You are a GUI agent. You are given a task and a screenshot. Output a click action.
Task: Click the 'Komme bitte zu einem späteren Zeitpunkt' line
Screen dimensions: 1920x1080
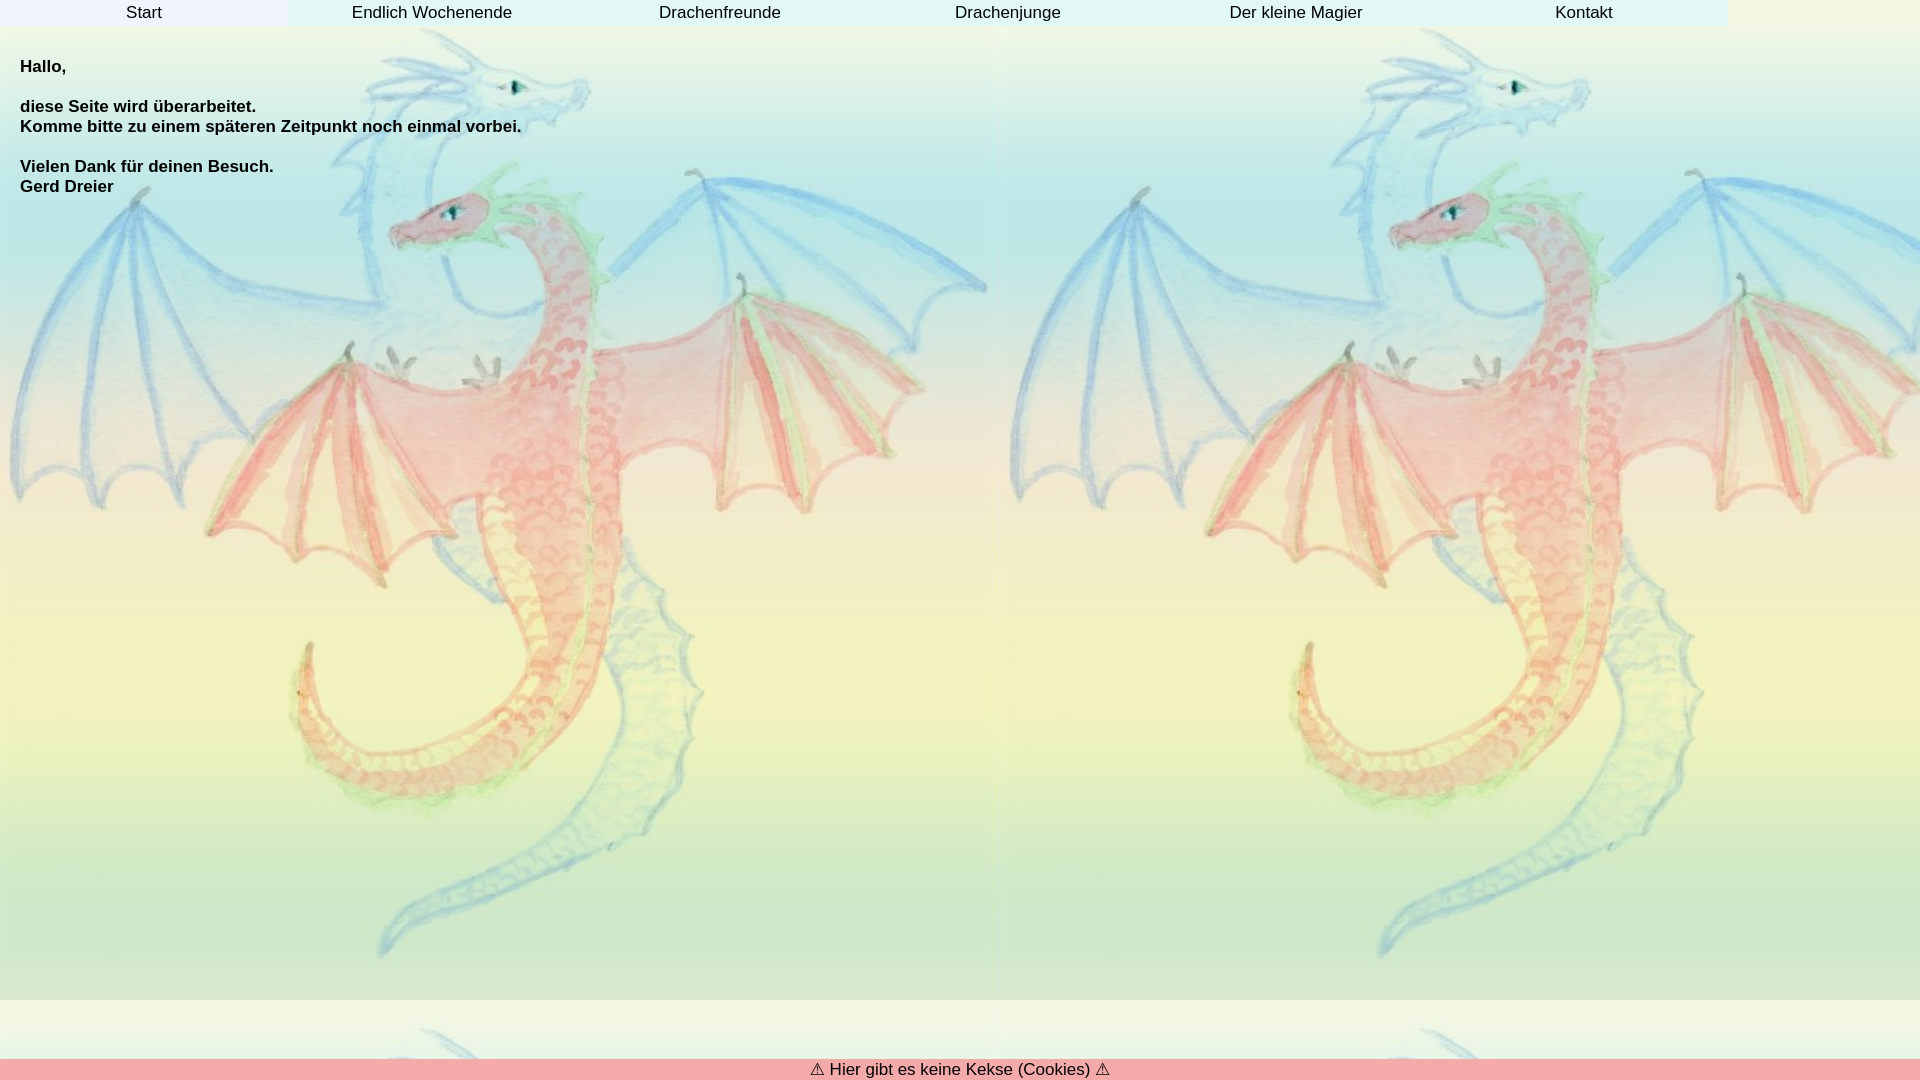pyautogui.click(x=271, y=127)
